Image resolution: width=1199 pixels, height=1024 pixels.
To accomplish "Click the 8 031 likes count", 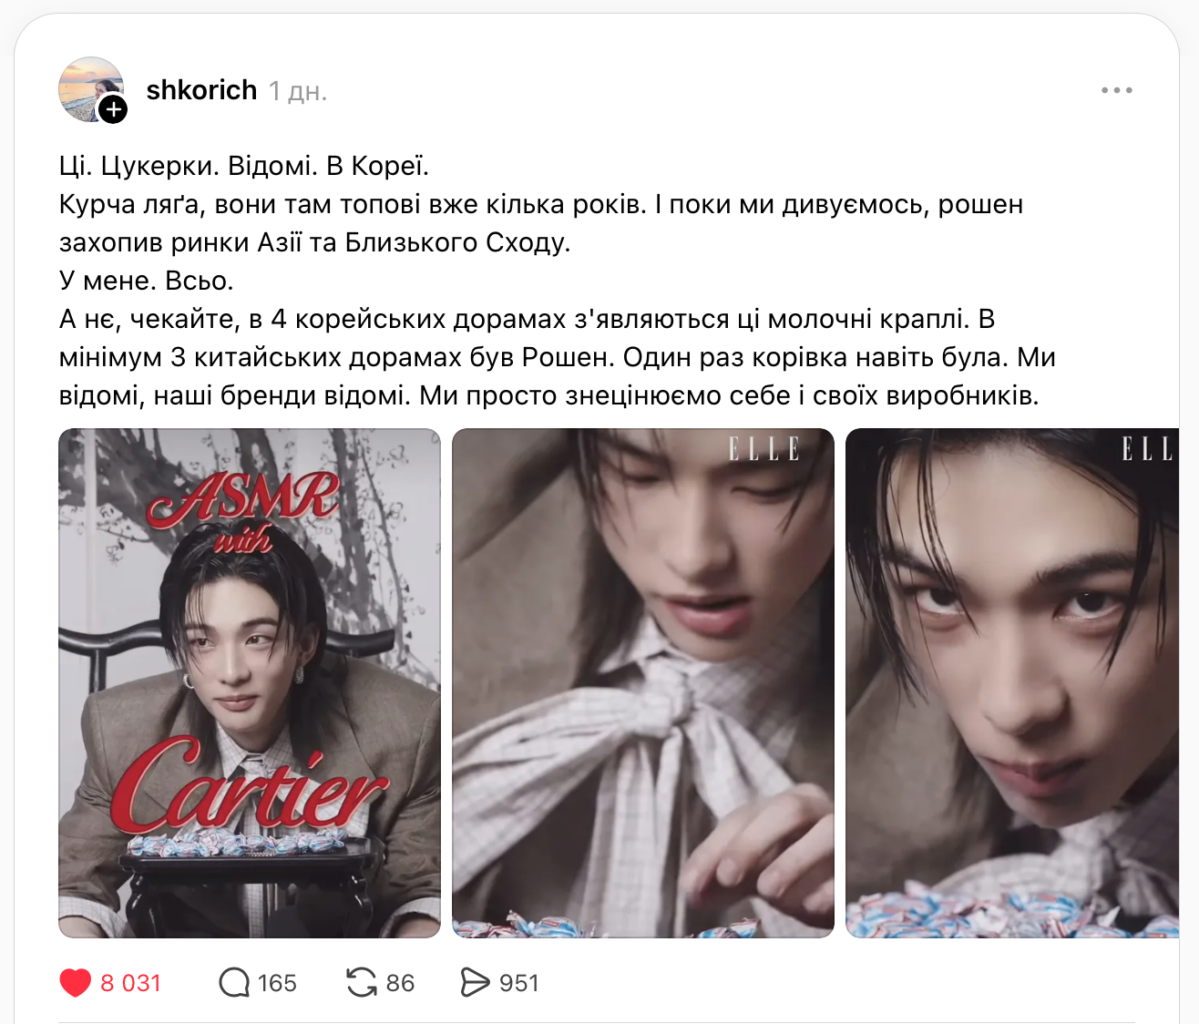I will 131,983.
